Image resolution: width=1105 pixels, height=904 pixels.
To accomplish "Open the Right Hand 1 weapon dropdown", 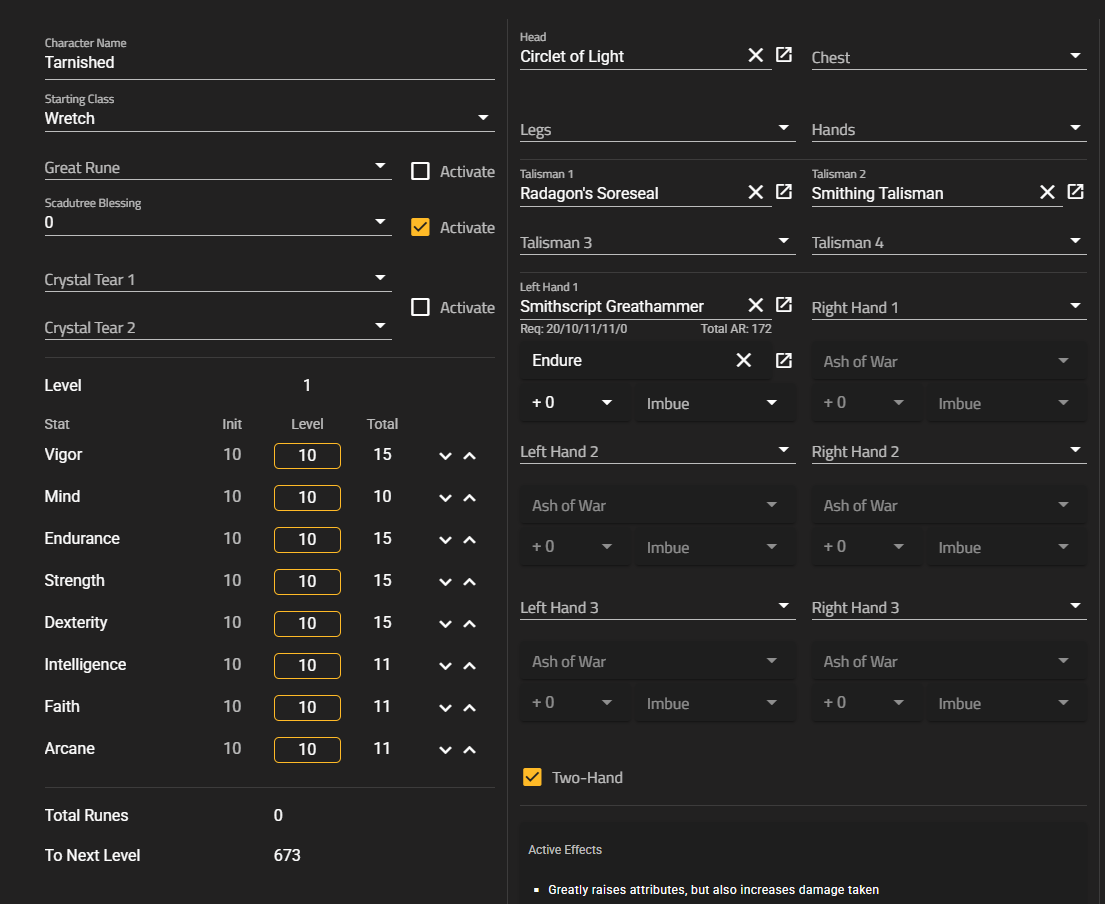I will [x=949, y=307].
